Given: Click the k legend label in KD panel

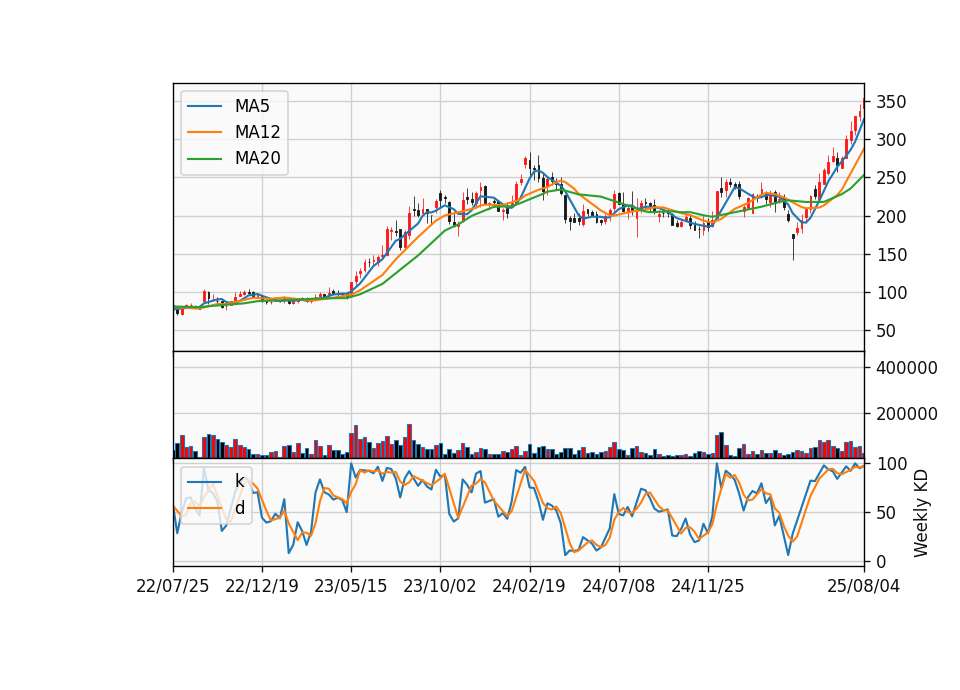Looking at the screenshot, I should (x=239, y=481).
